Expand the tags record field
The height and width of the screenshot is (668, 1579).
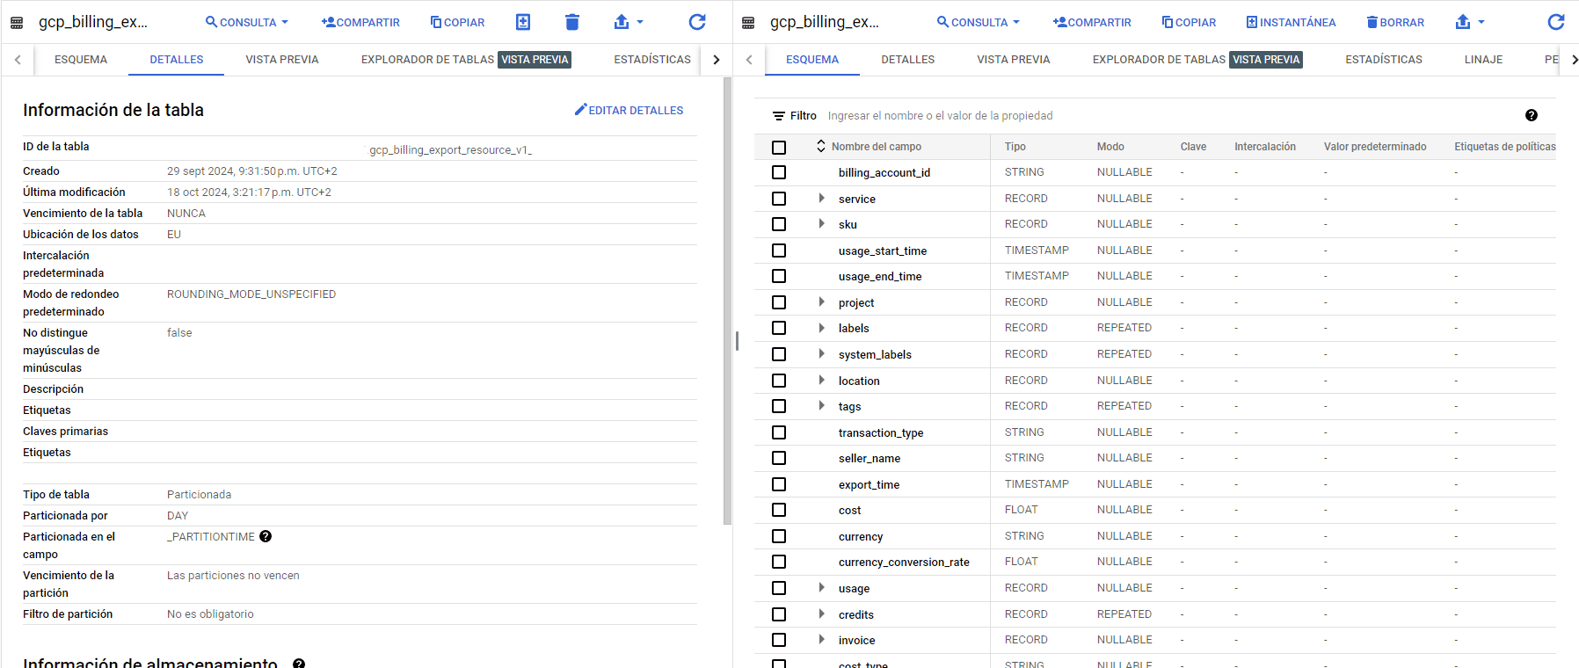tap(822, 406)
